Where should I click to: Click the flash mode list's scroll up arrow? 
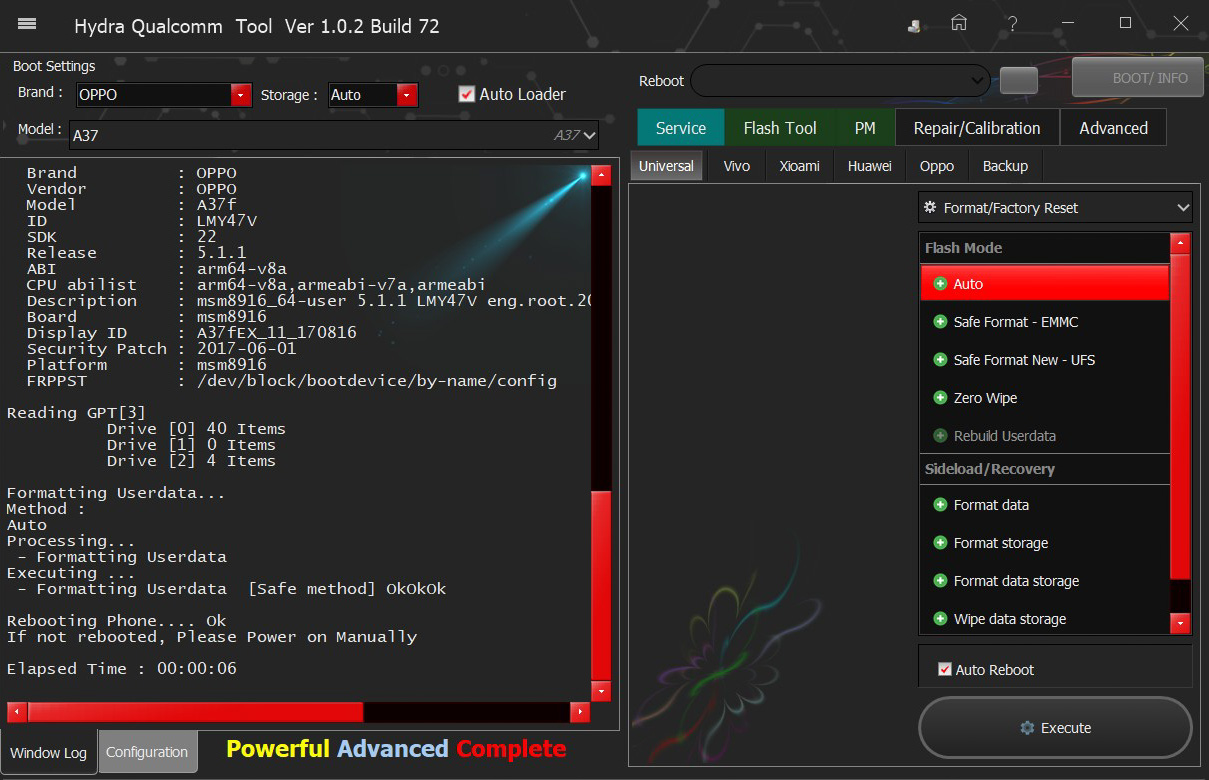point(1181,243)
